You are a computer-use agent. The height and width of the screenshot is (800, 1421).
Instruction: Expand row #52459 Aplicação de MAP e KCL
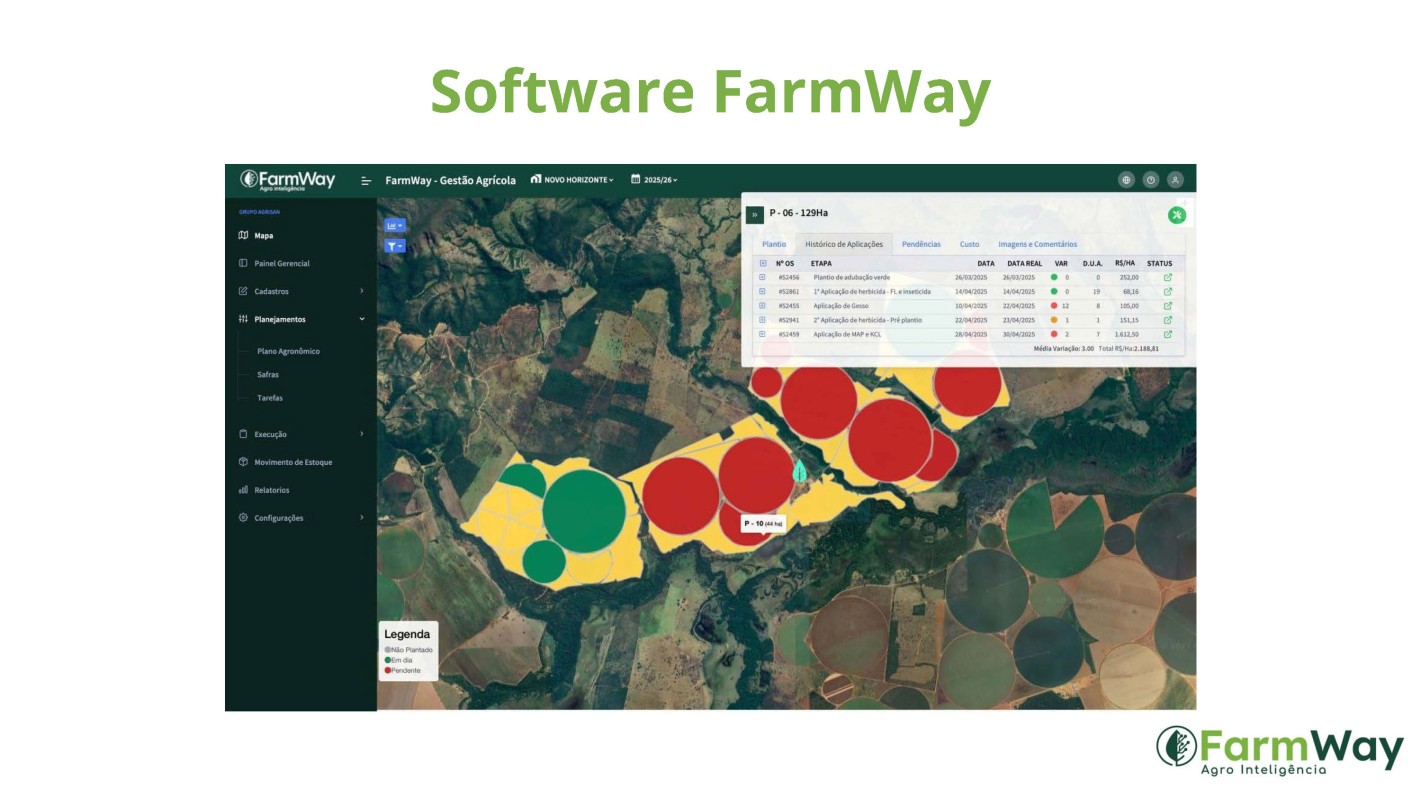tap(762, 335)
